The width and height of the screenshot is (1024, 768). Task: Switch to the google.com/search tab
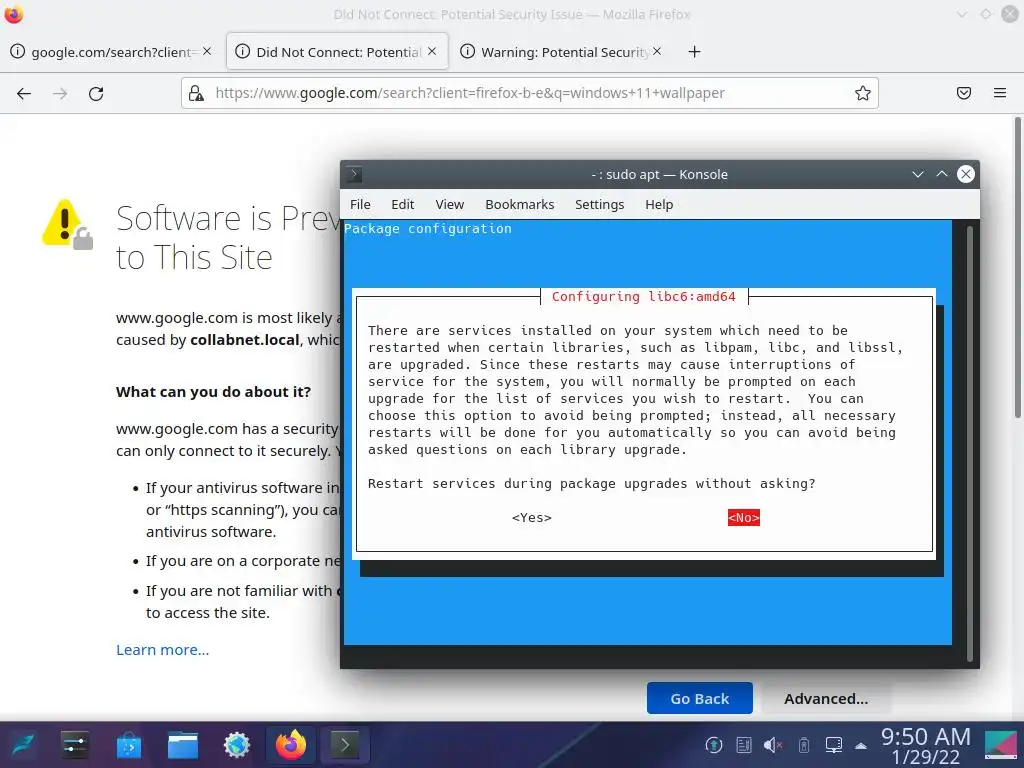click(x=111, y=52)
